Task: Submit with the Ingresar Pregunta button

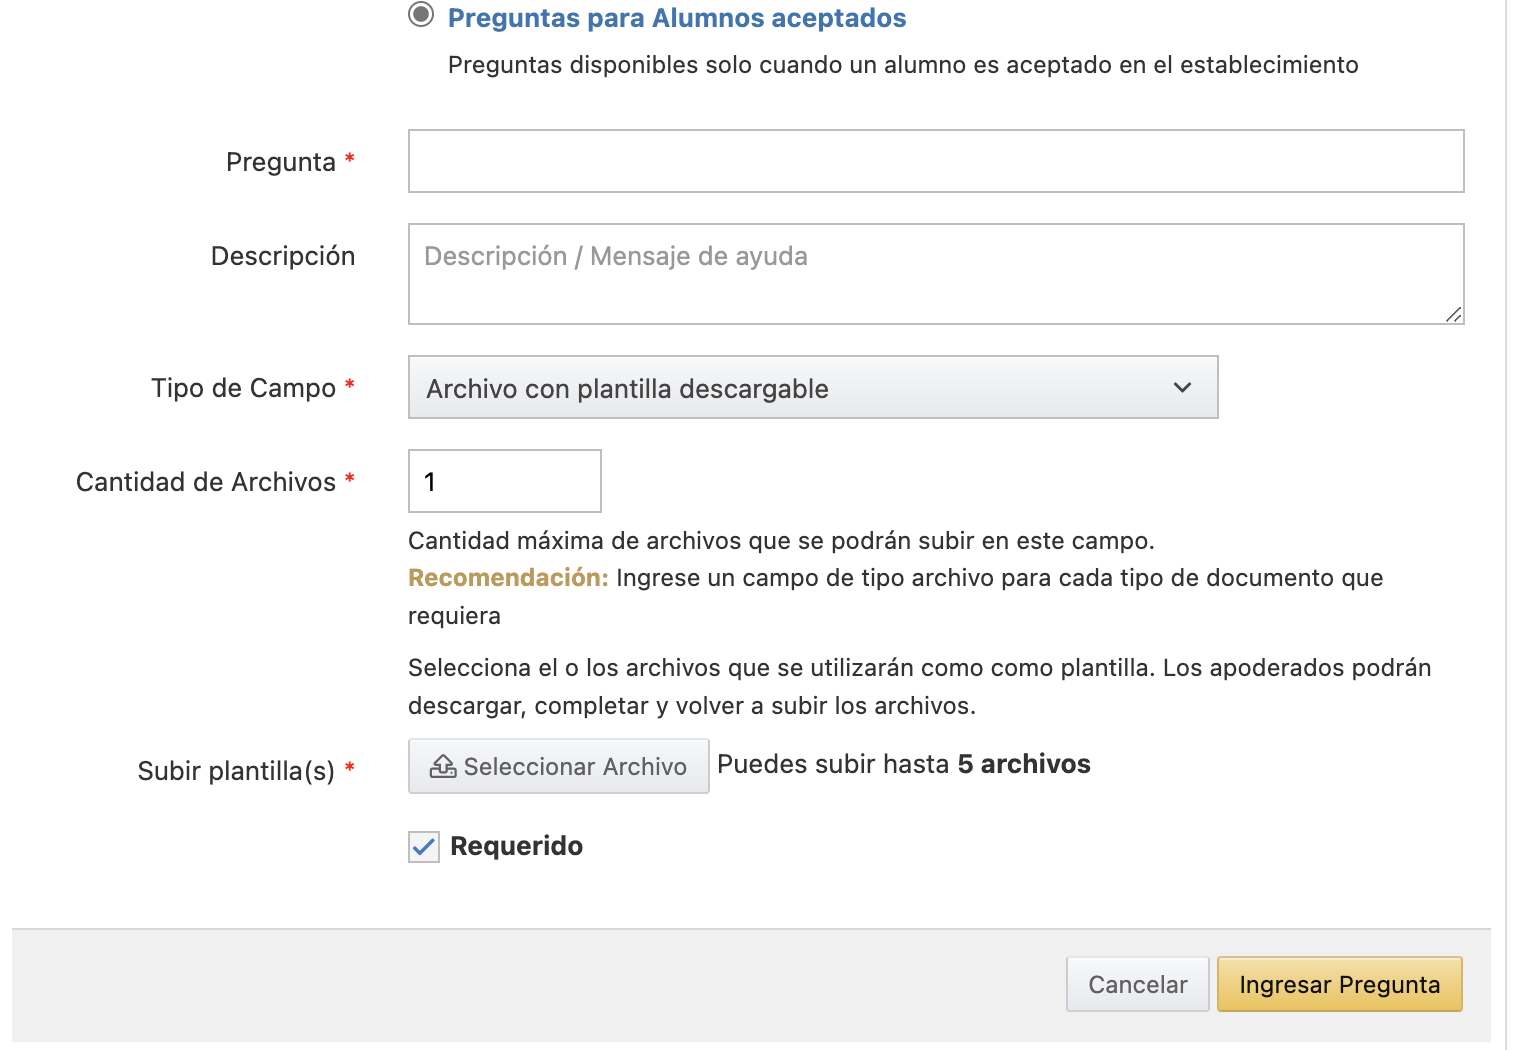Action: 1339,985
